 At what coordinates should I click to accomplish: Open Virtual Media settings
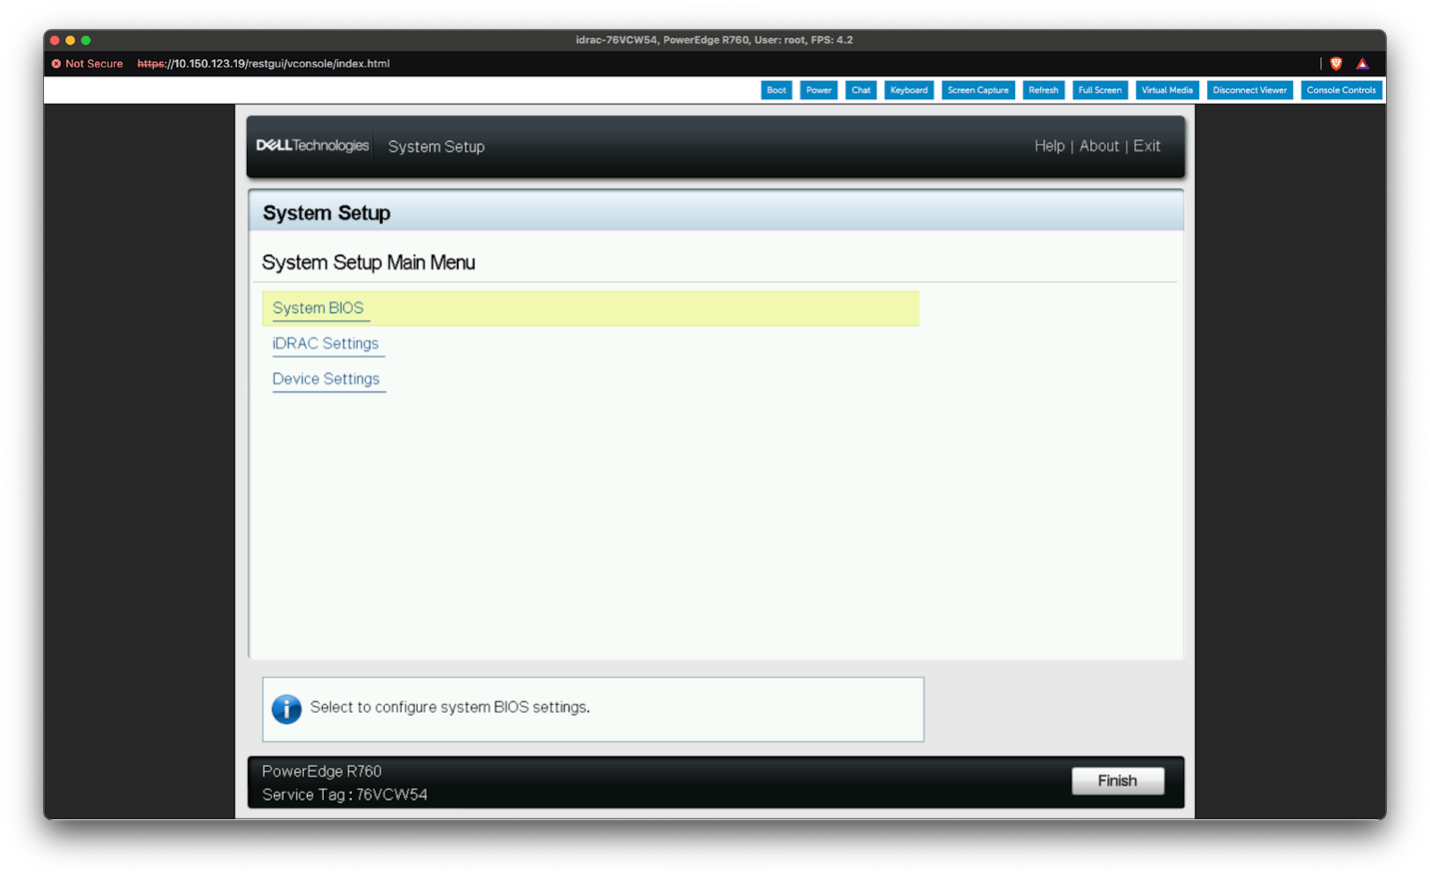(1166, 90)
